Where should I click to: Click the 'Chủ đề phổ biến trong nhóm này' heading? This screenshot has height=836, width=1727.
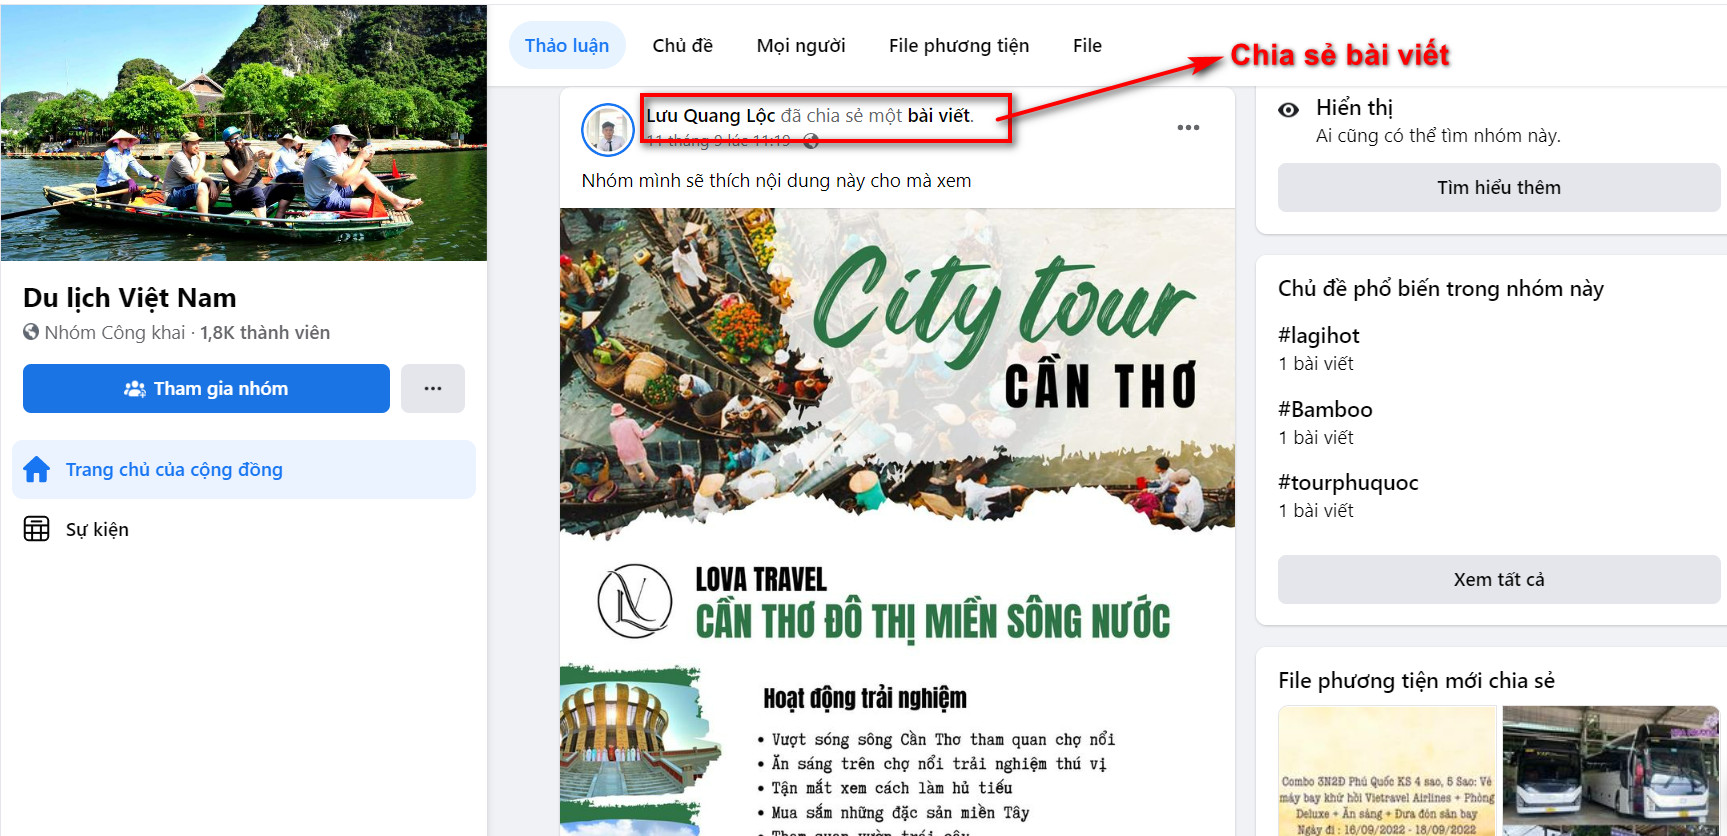tap(1441, 289)
